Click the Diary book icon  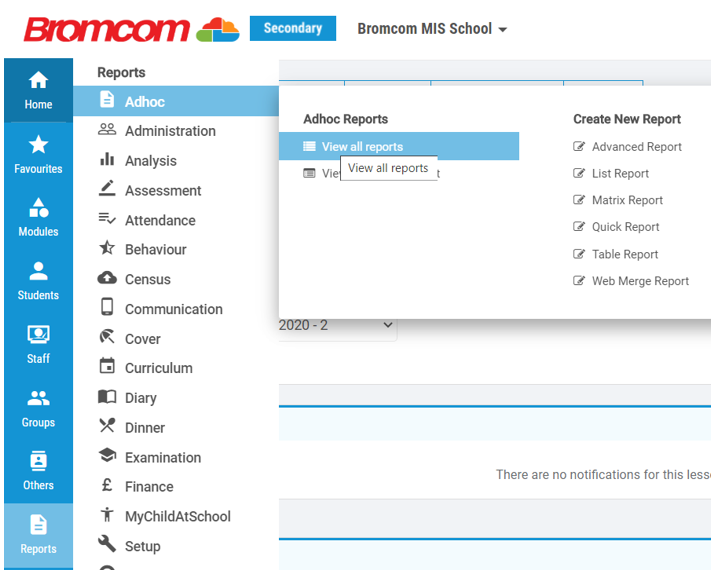click(x=107, y=396)
